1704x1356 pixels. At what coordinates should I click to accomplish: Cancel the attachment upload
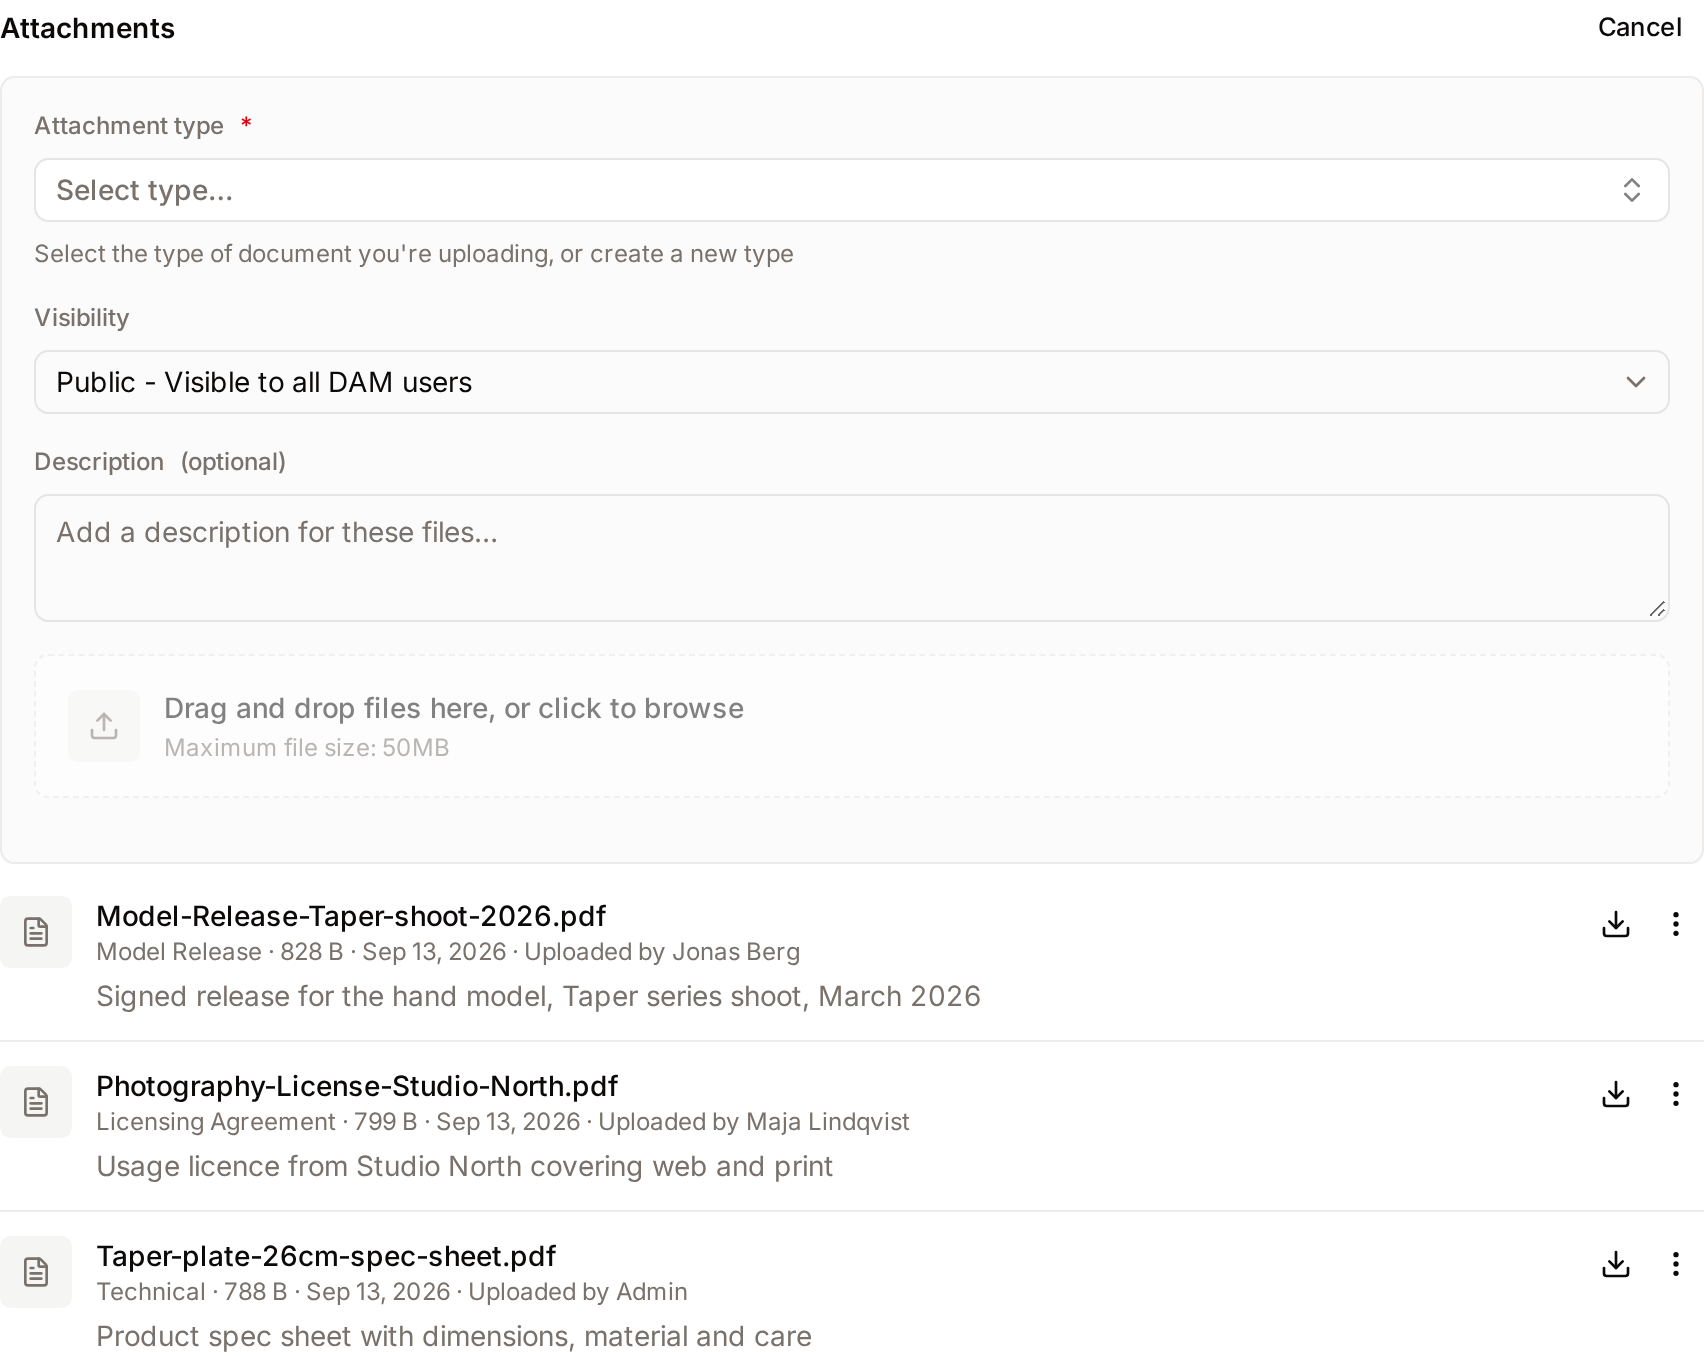[x=1640, y=27]
